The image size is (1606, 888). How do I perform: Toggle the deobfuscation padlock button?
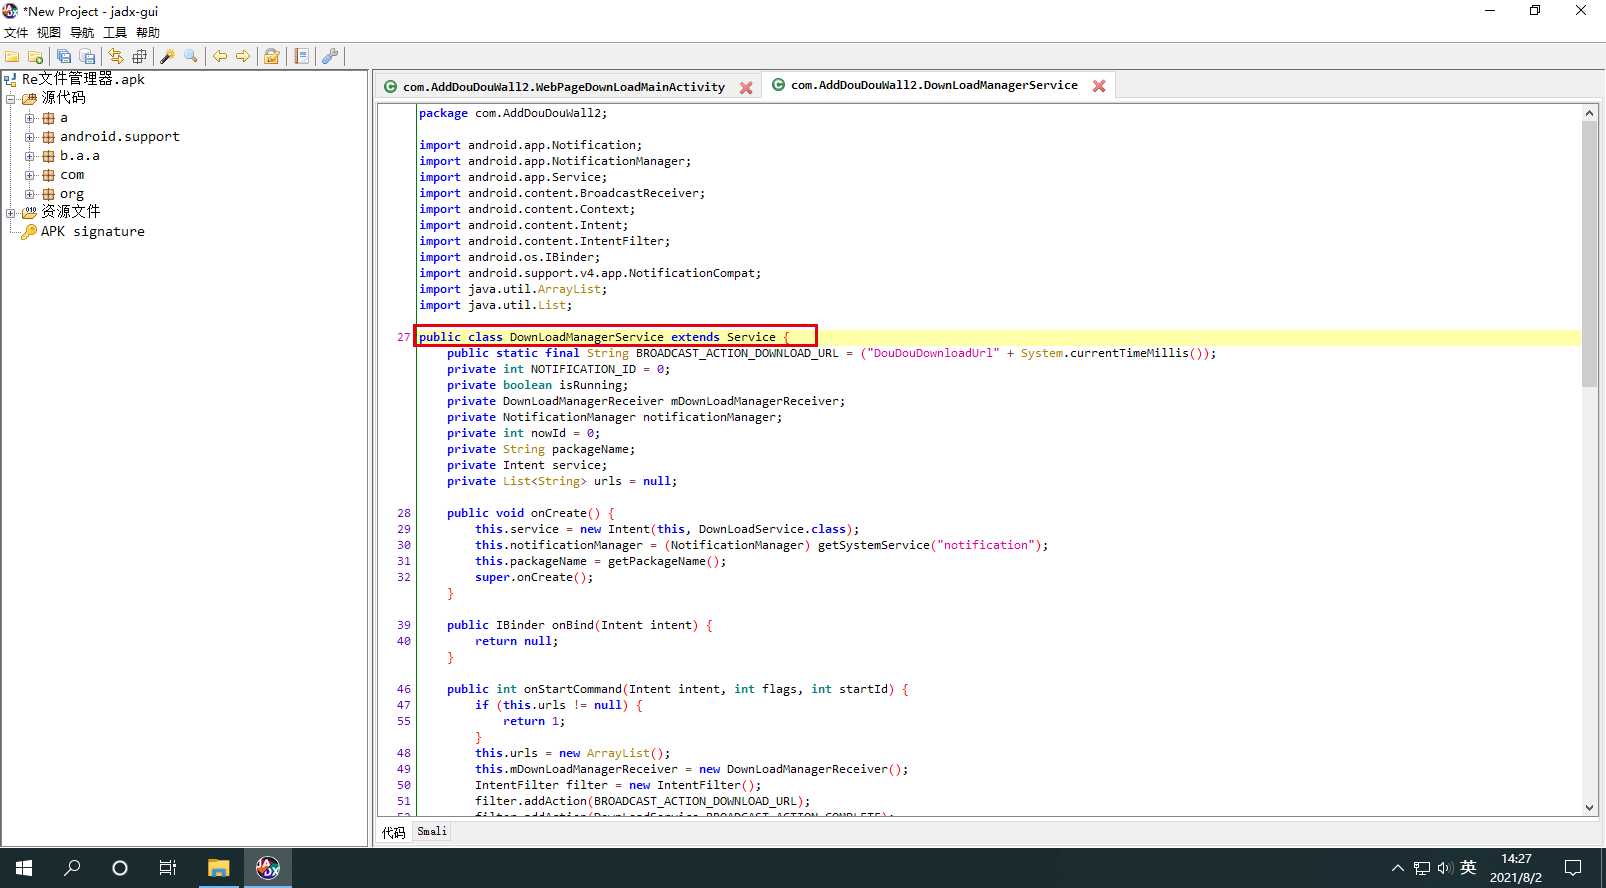[271, 57]
